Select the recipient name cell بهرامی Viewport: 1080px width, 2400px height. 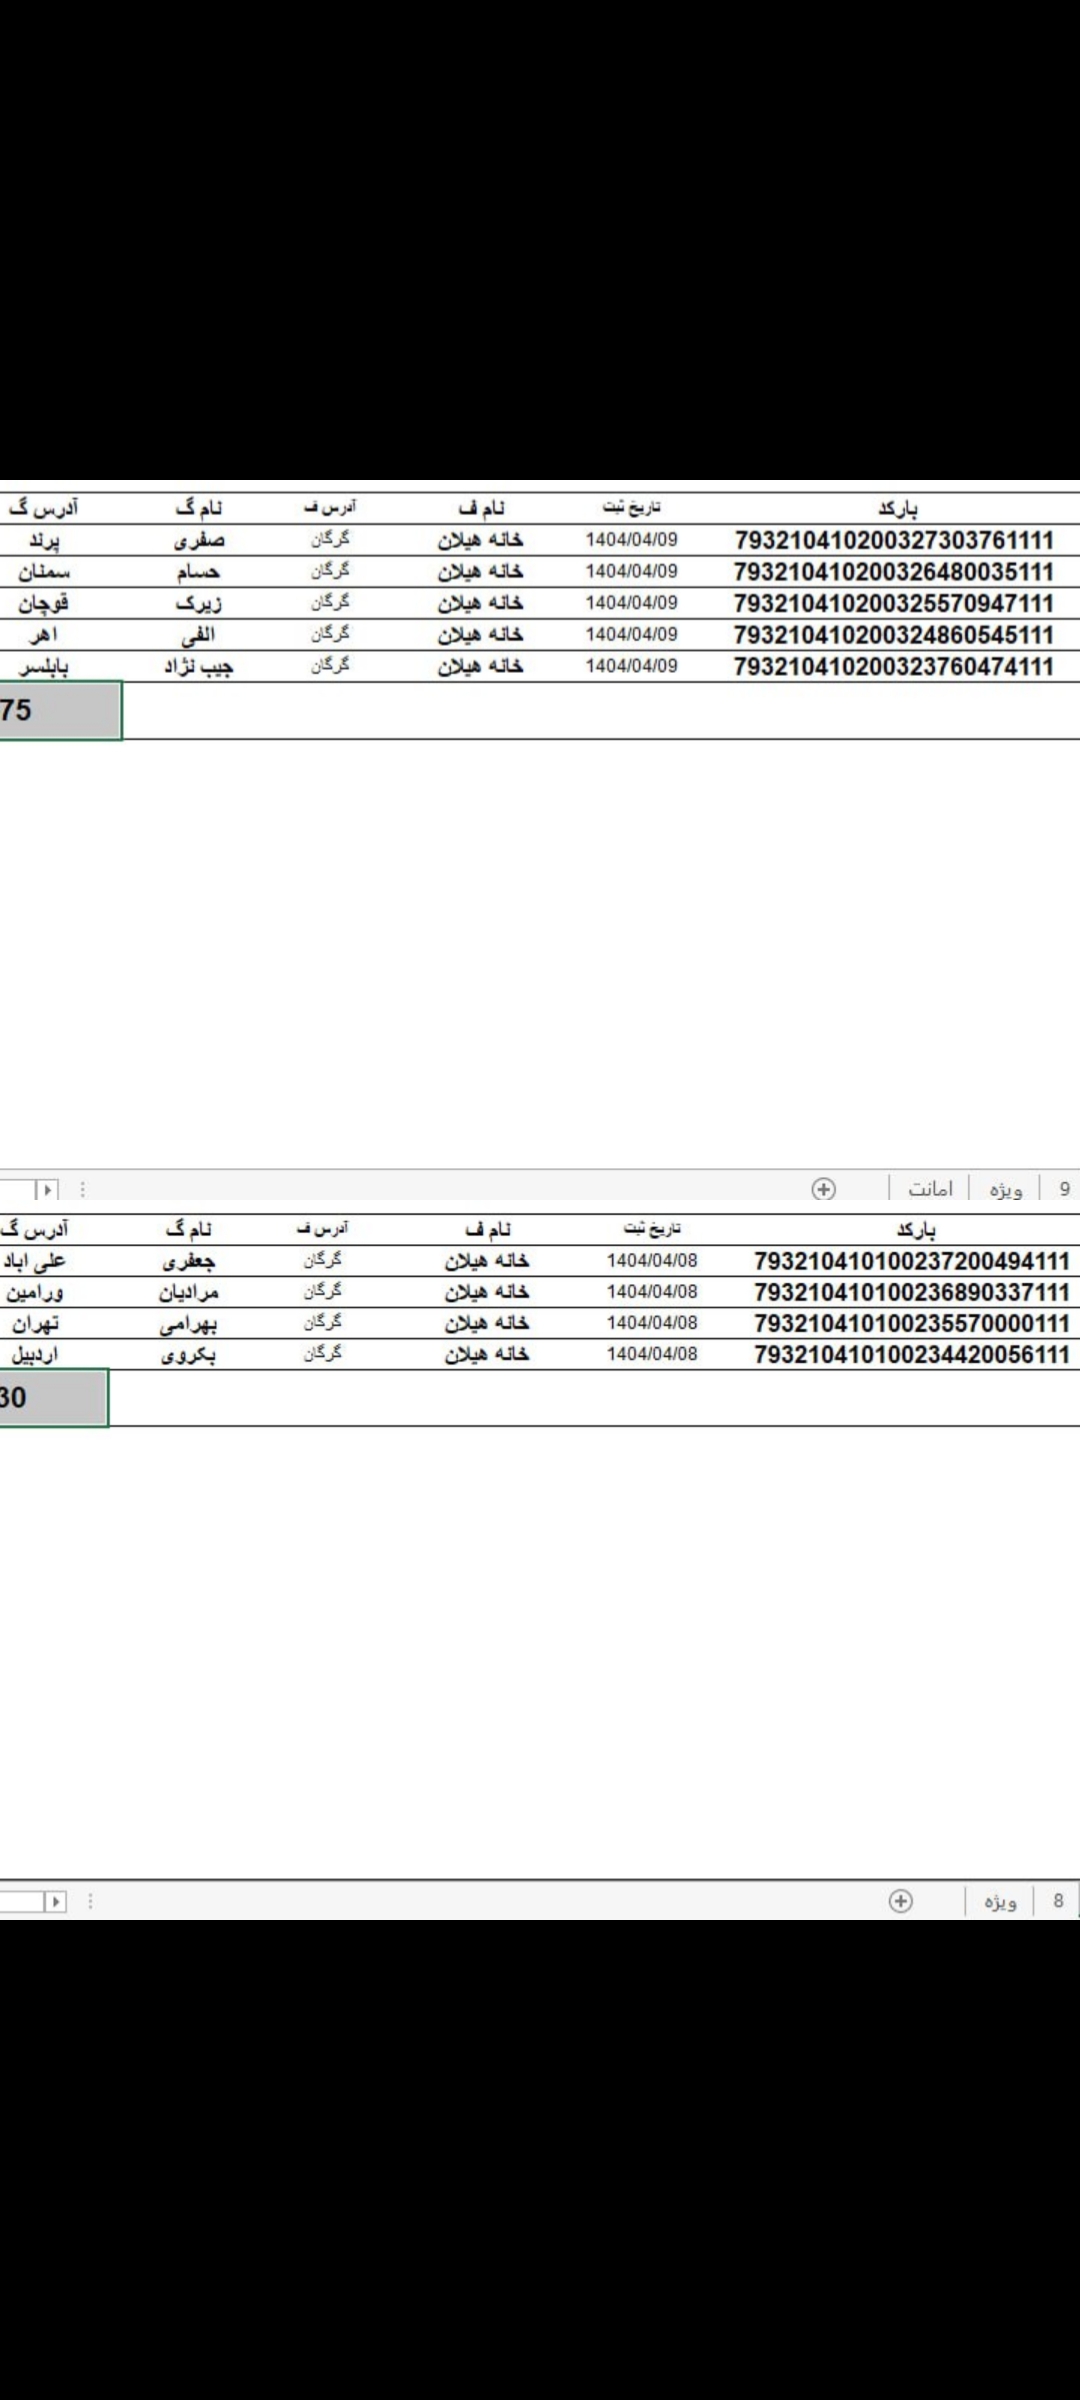point(188,1324)
